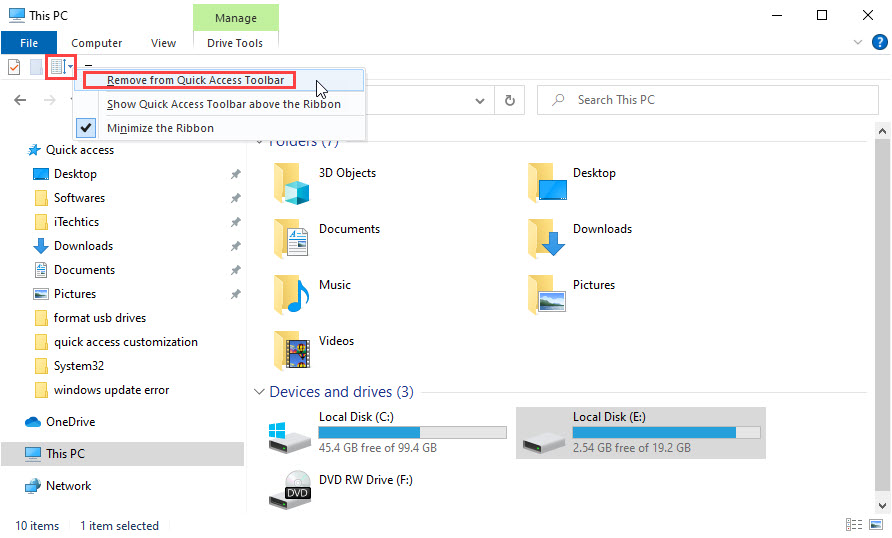This screenshot has height=538, width=892.
Task: Click the column sizing icon in Quick Access Toolbar
Action: (59, 67)
